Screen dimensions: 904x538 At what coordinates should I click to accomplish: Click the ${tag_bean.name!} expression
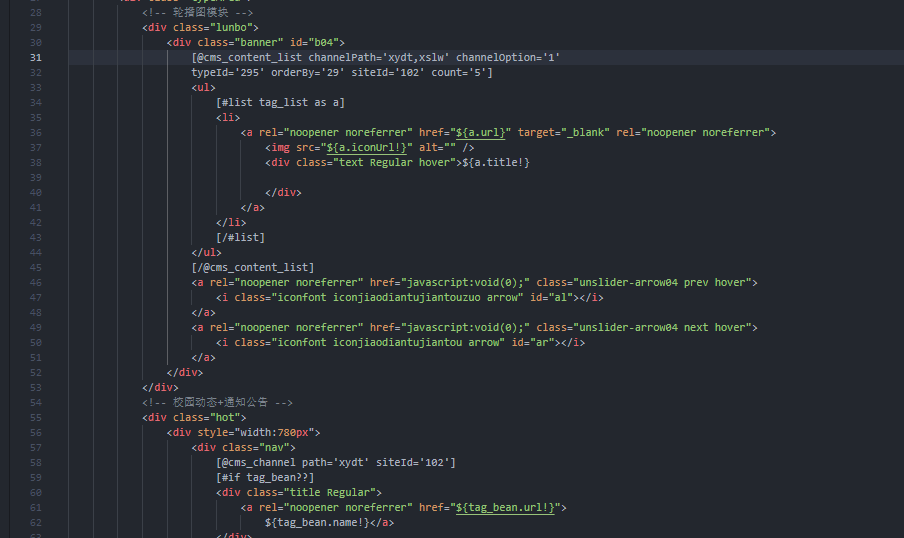point(317,522)
